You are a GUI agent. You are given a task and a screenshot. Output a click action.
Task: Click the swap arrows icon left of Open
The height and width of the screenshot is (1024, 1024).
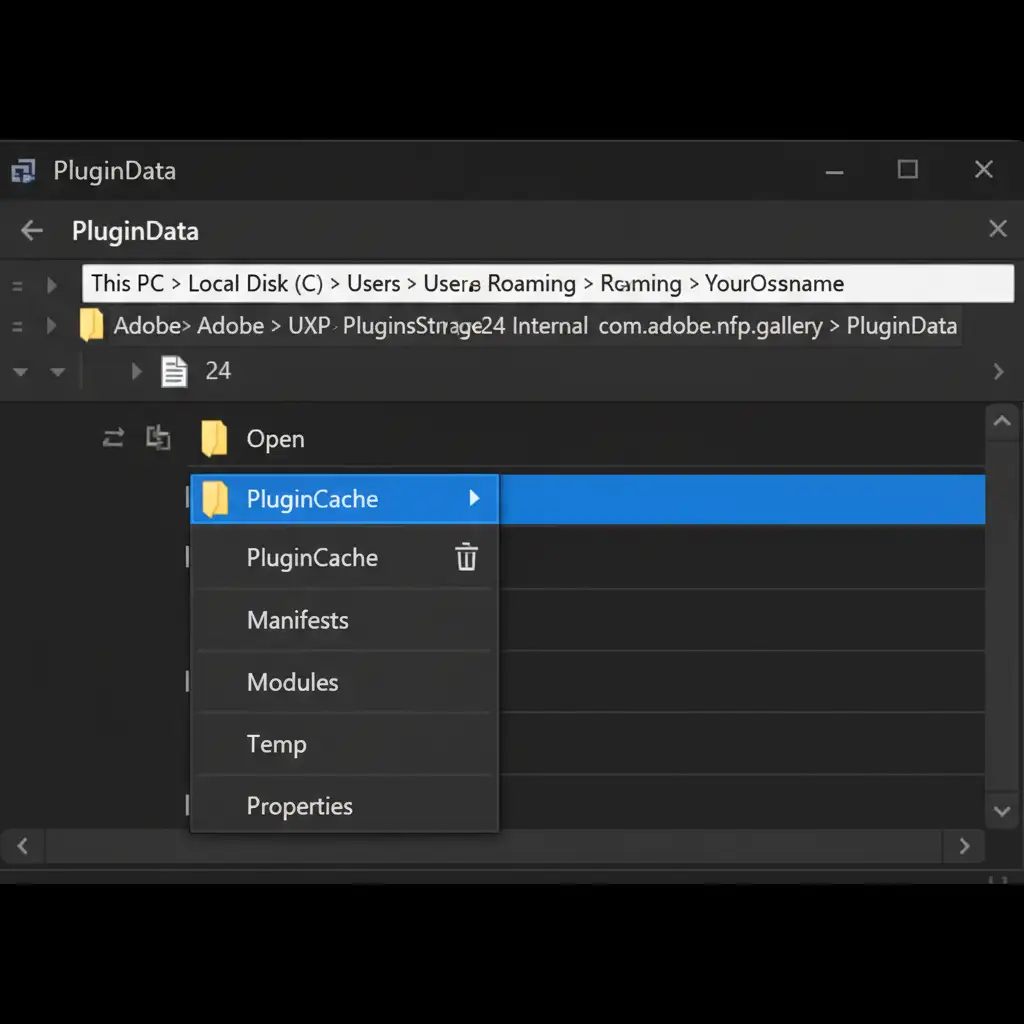[x=113, y=437]
